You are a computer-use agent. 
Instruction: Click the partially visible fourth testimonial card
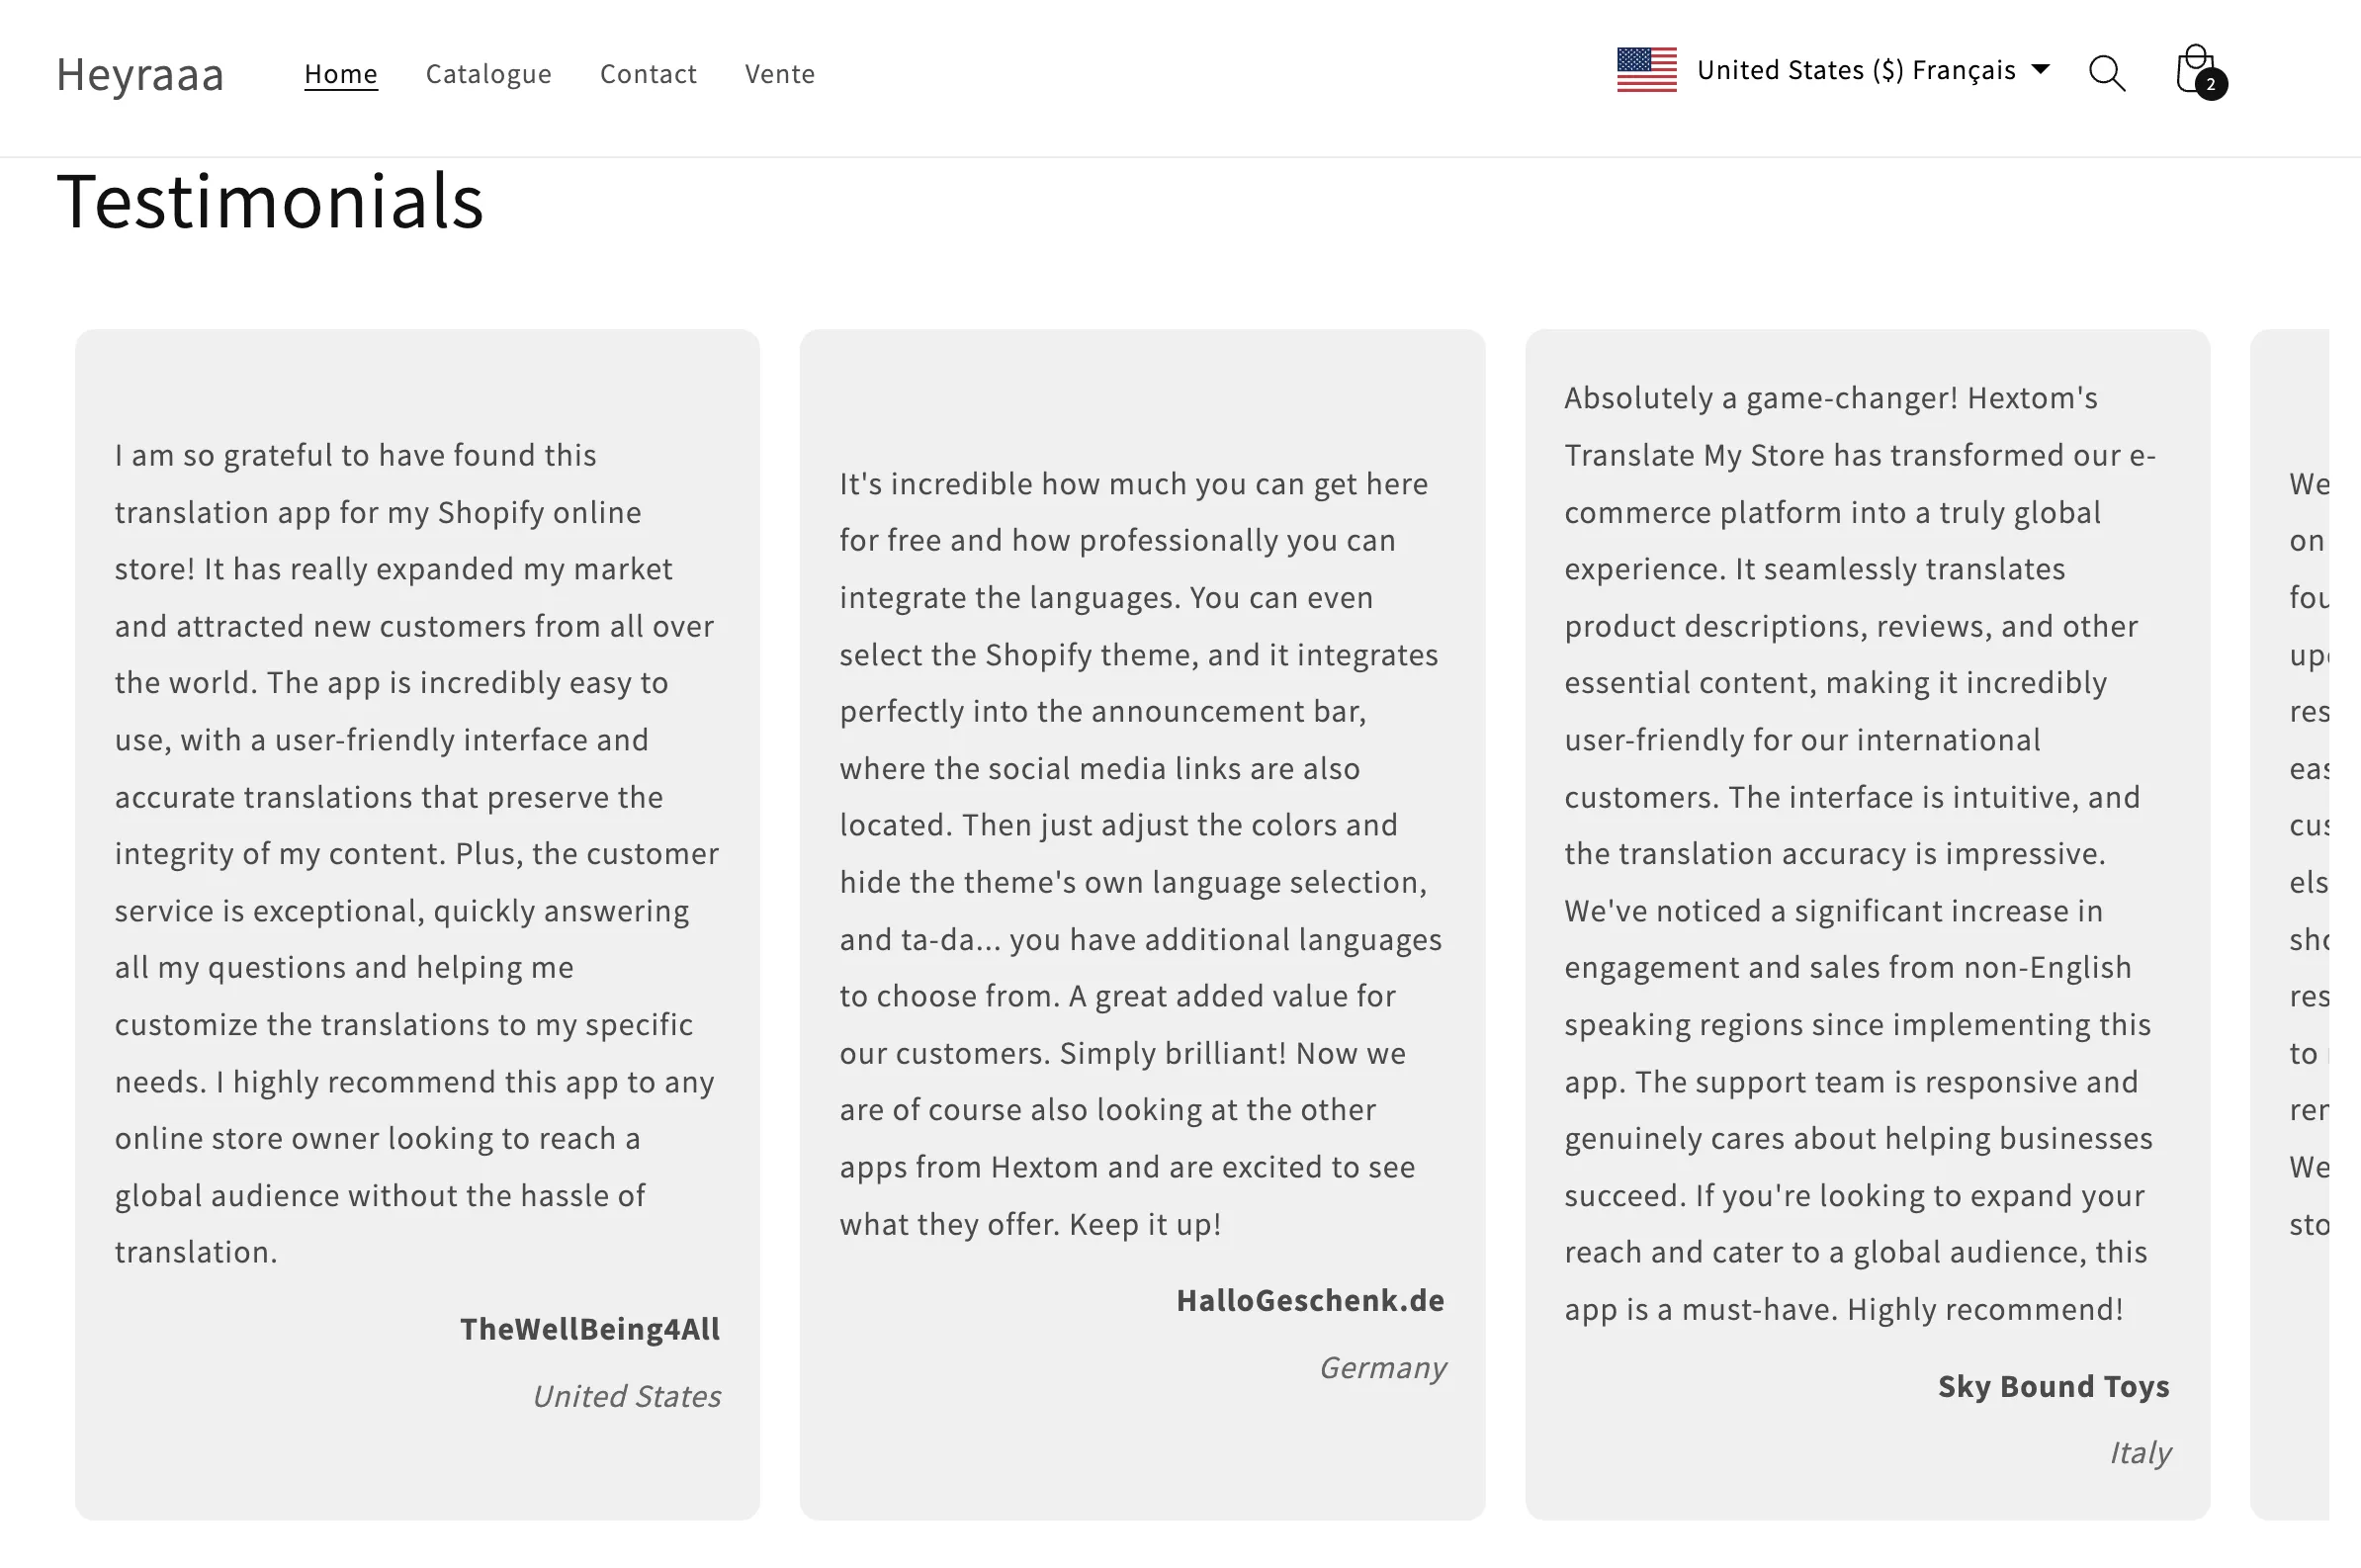point(2290,924)
